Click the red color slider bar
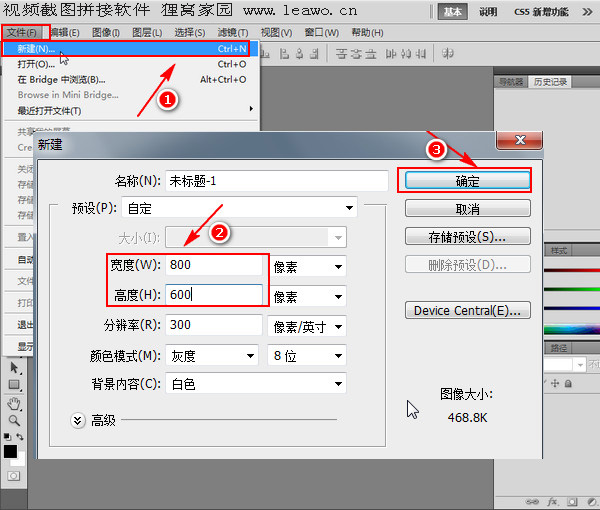Image resolution: width=600 pixels, height=510 pixels. (x=572, y=270)
